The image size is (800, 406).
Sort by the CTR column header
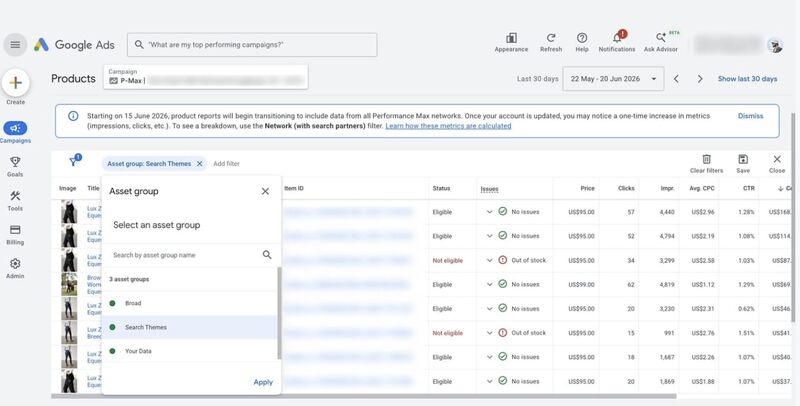click(748, 188)
